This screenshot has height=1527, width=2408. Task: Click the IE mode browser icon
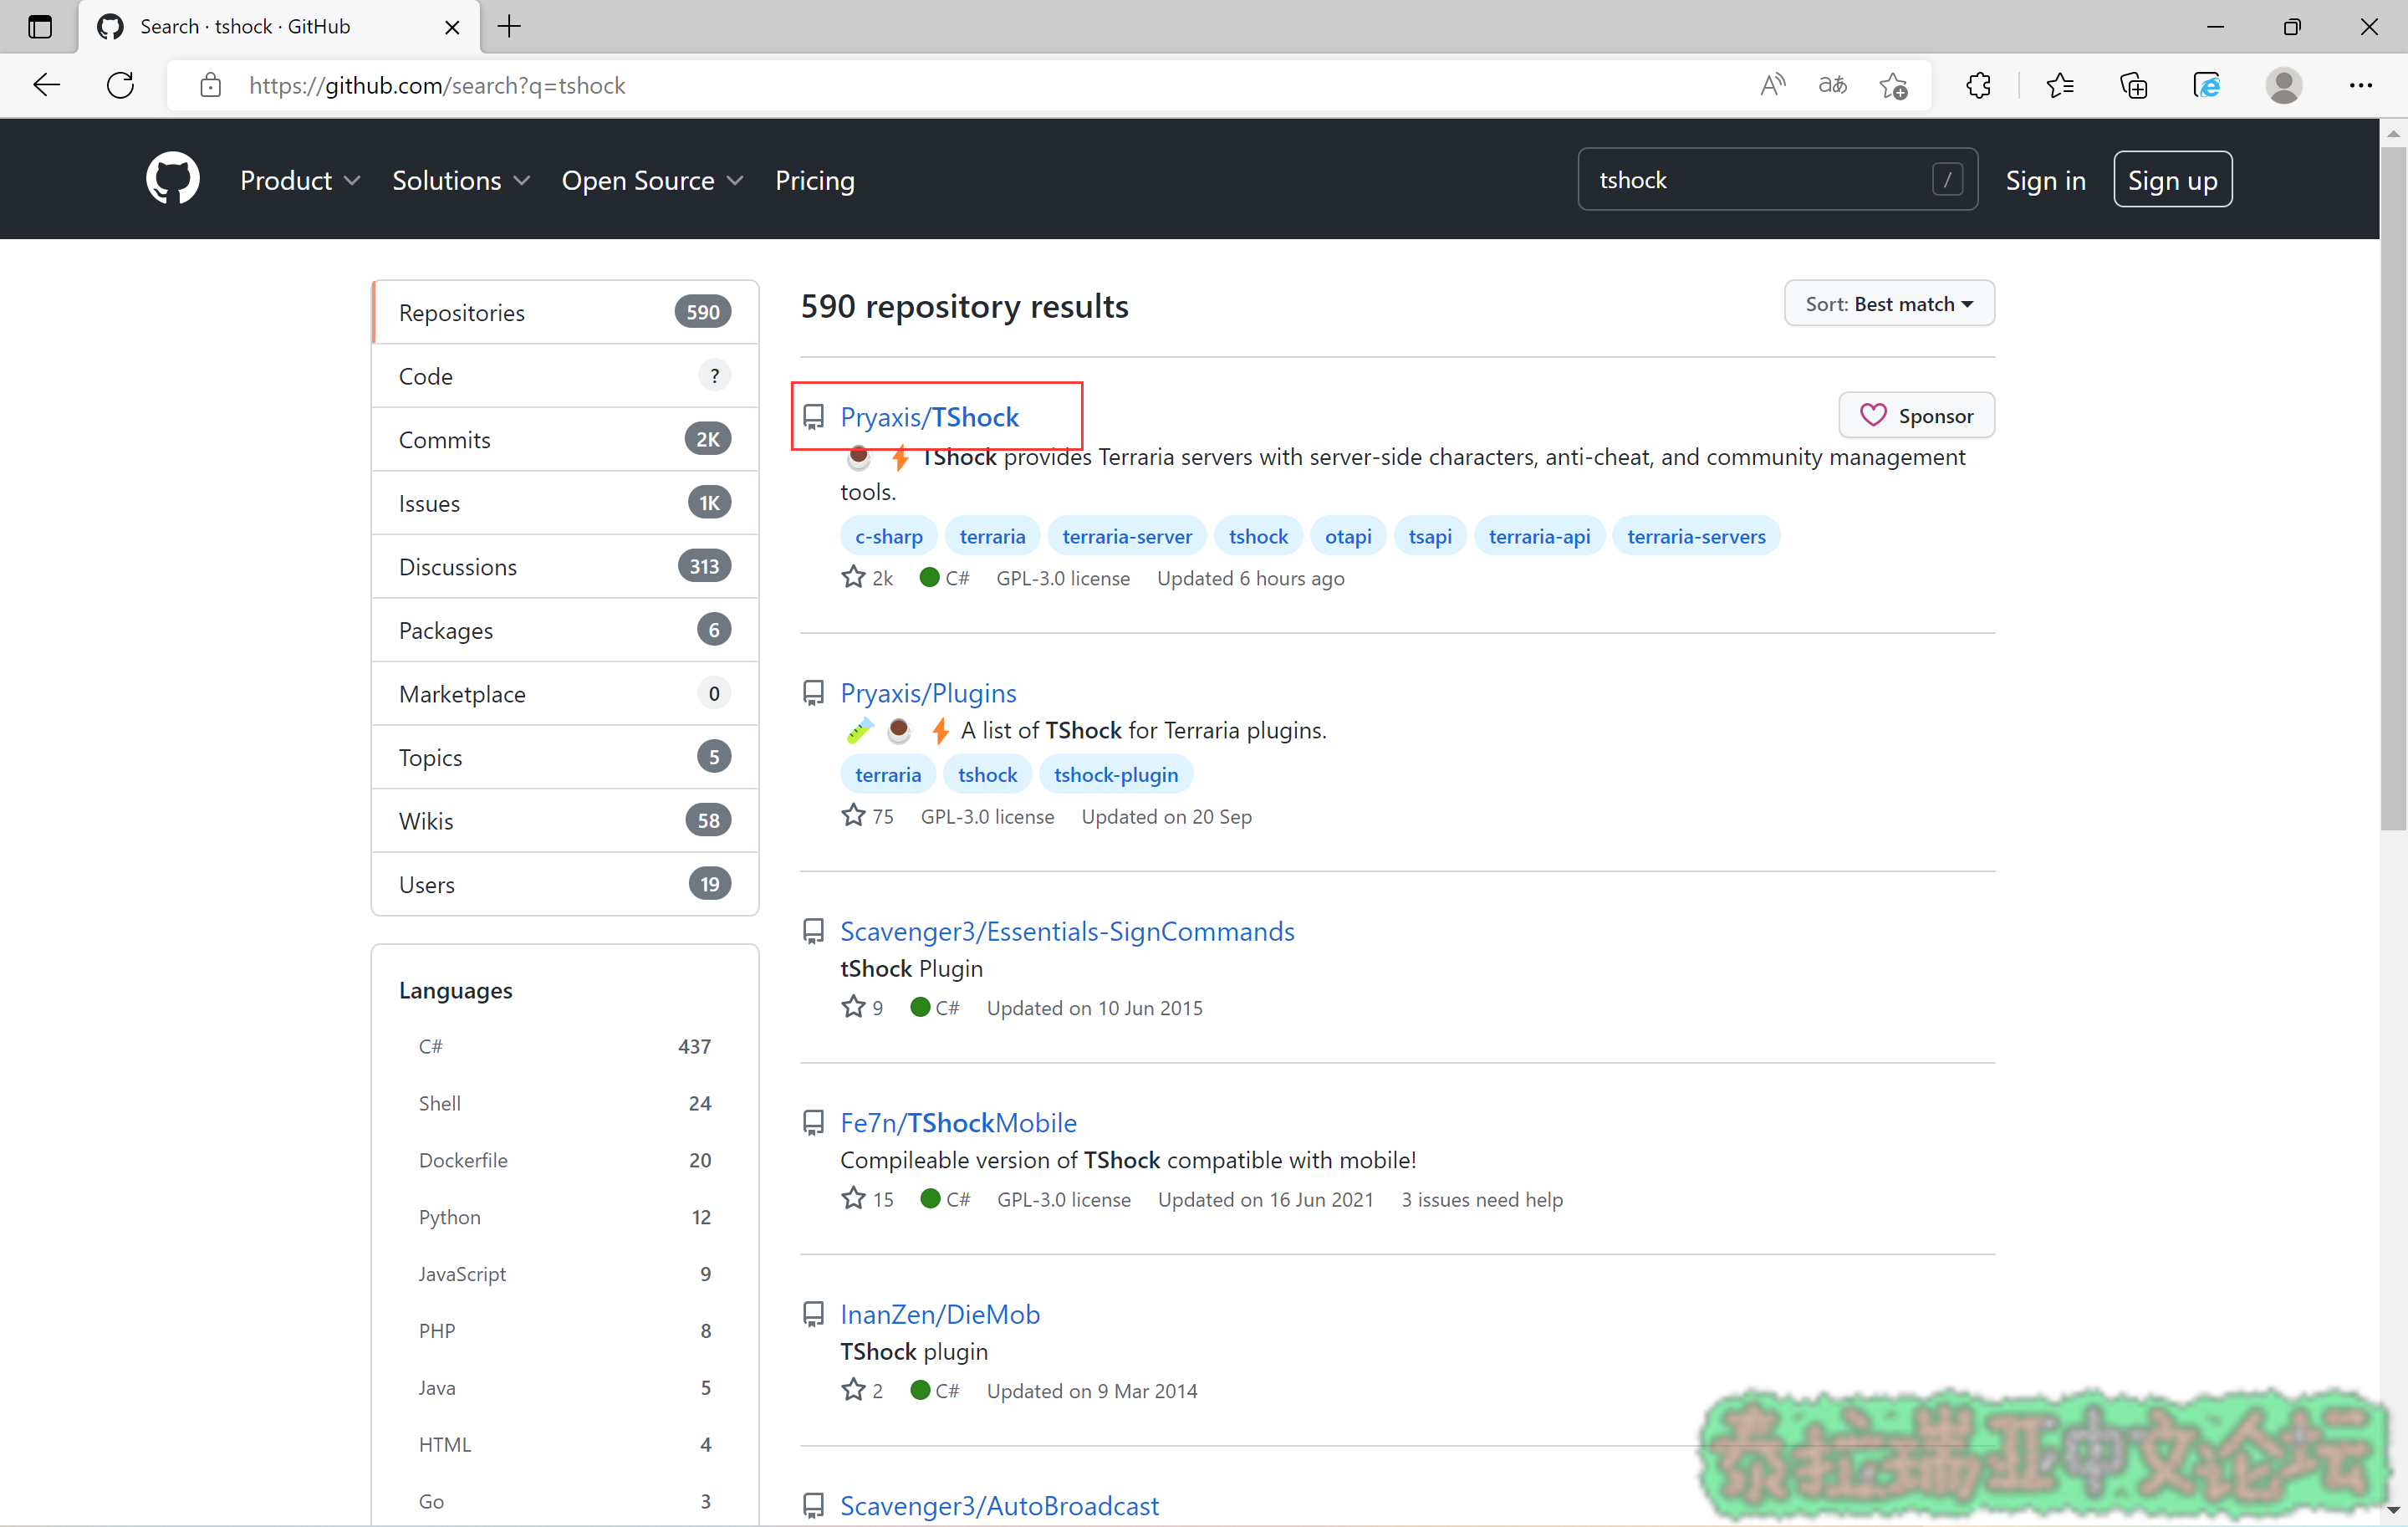(2207, 85)
